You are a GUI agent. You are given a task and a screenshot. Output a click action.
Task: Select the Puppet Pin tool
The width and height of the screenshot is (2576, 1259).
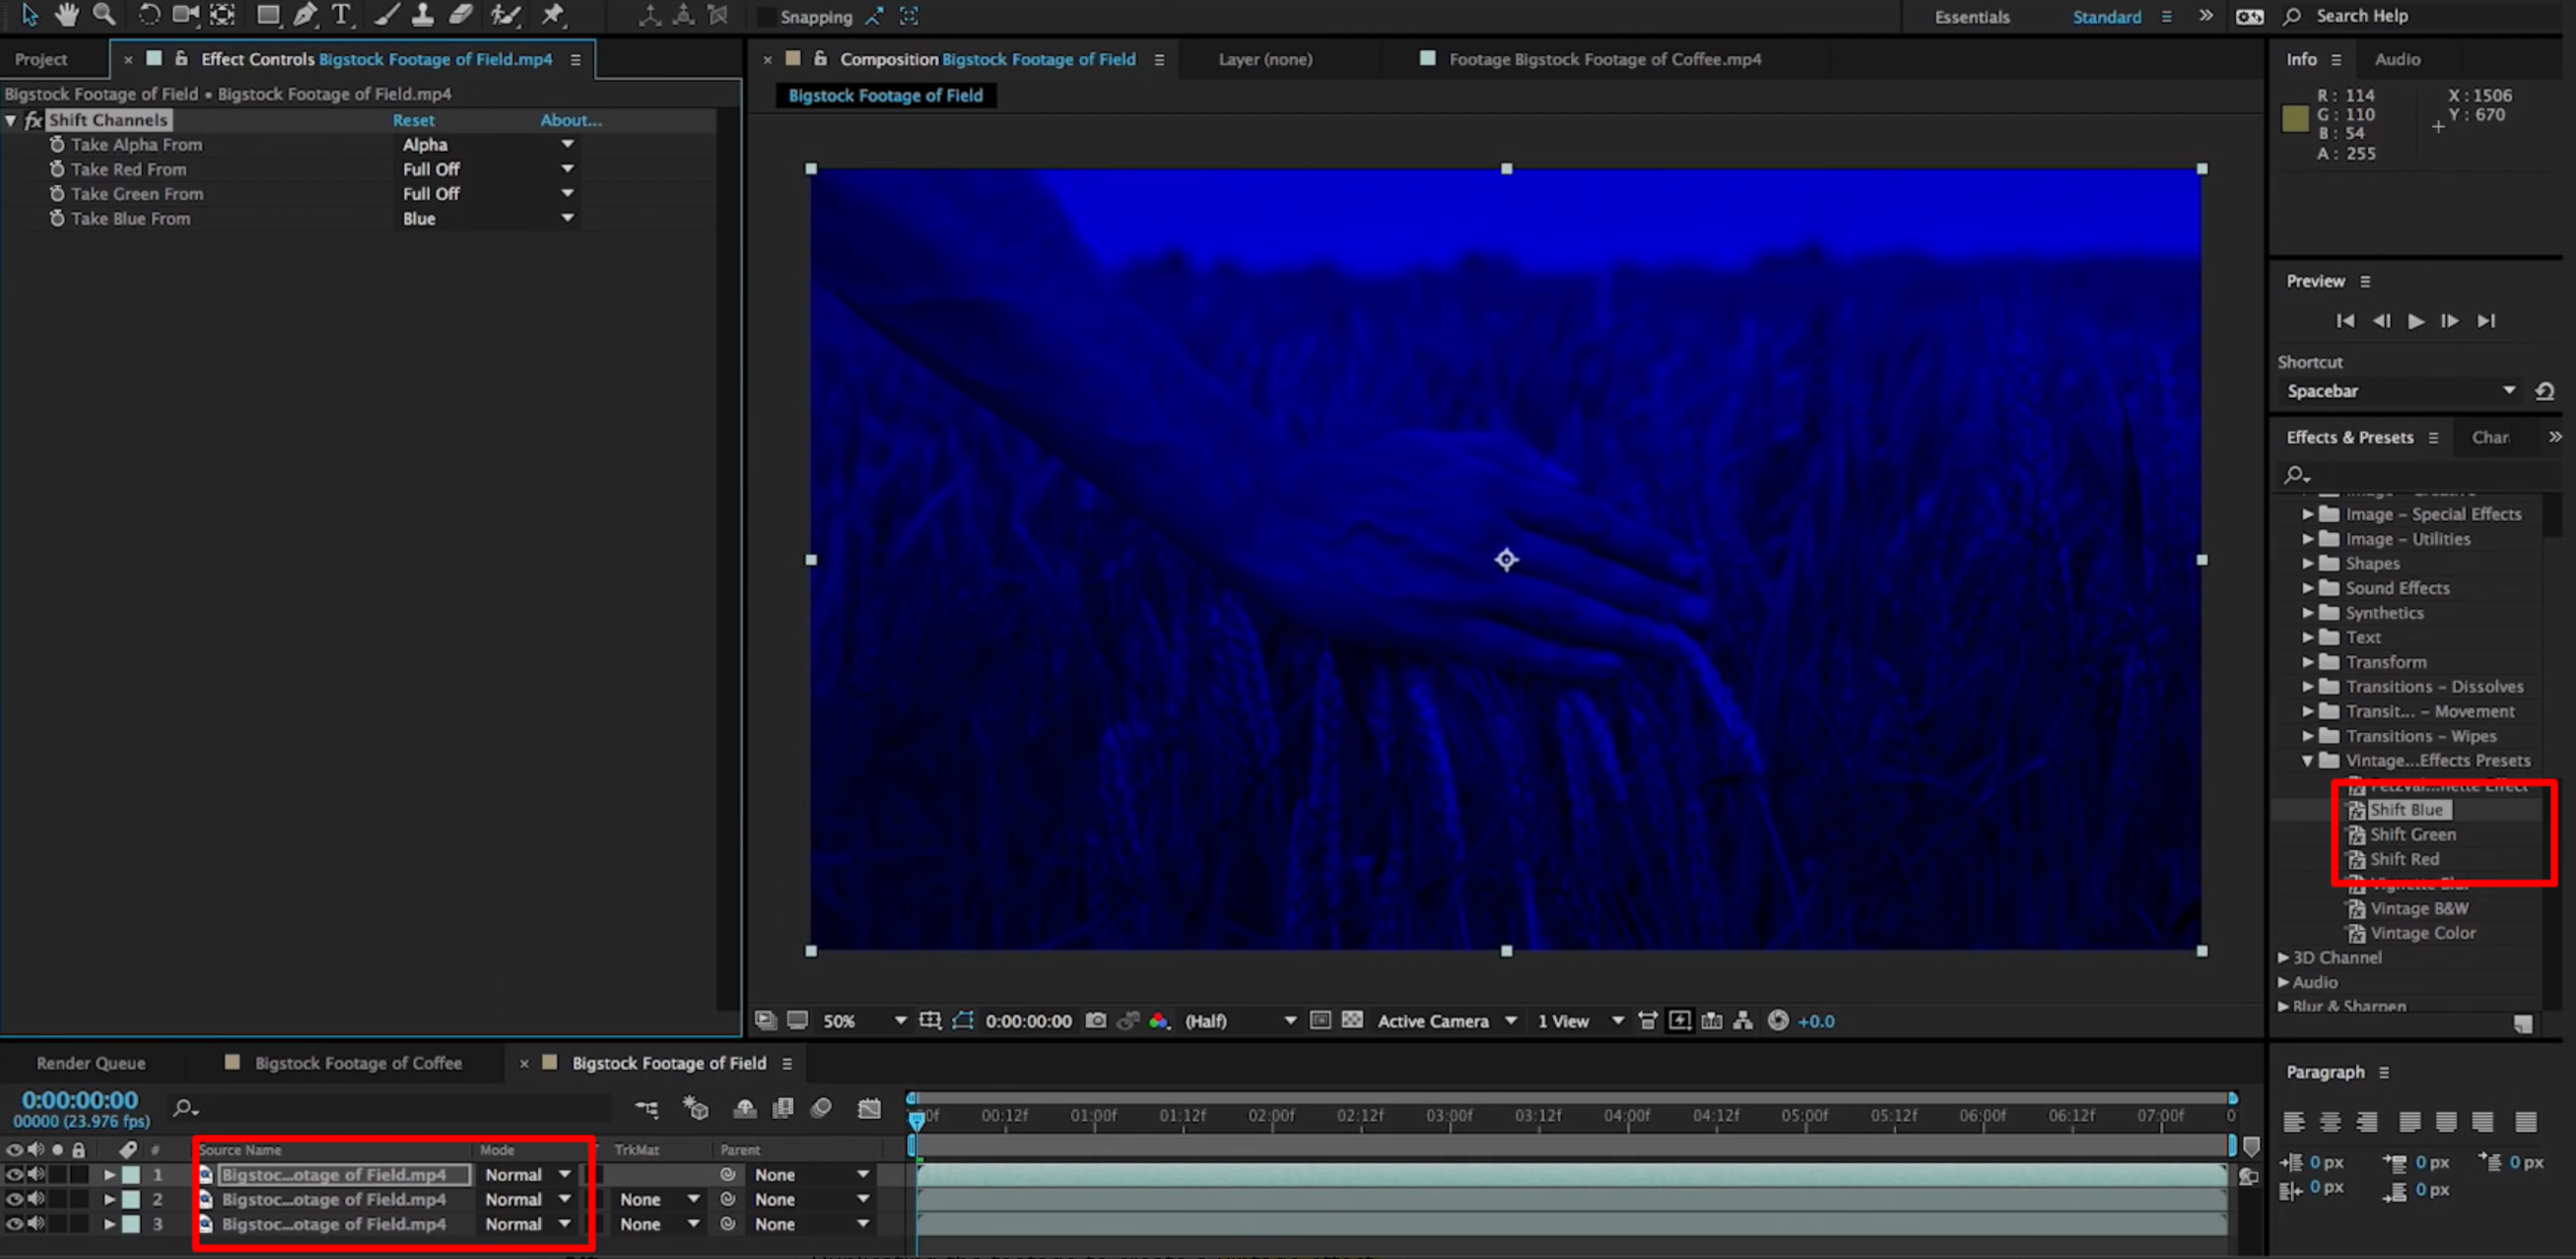(551, 15)
